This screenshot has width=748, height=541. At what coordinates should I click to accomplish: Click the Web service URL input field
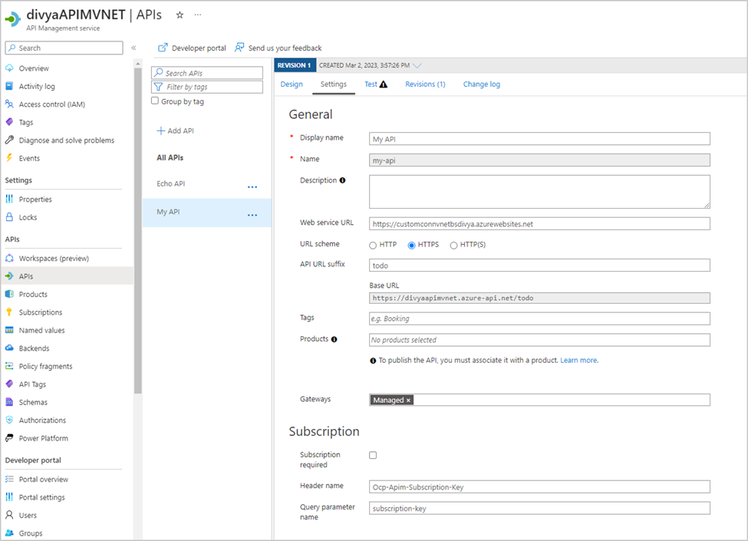pyautogui.click(x=540, y=224)
